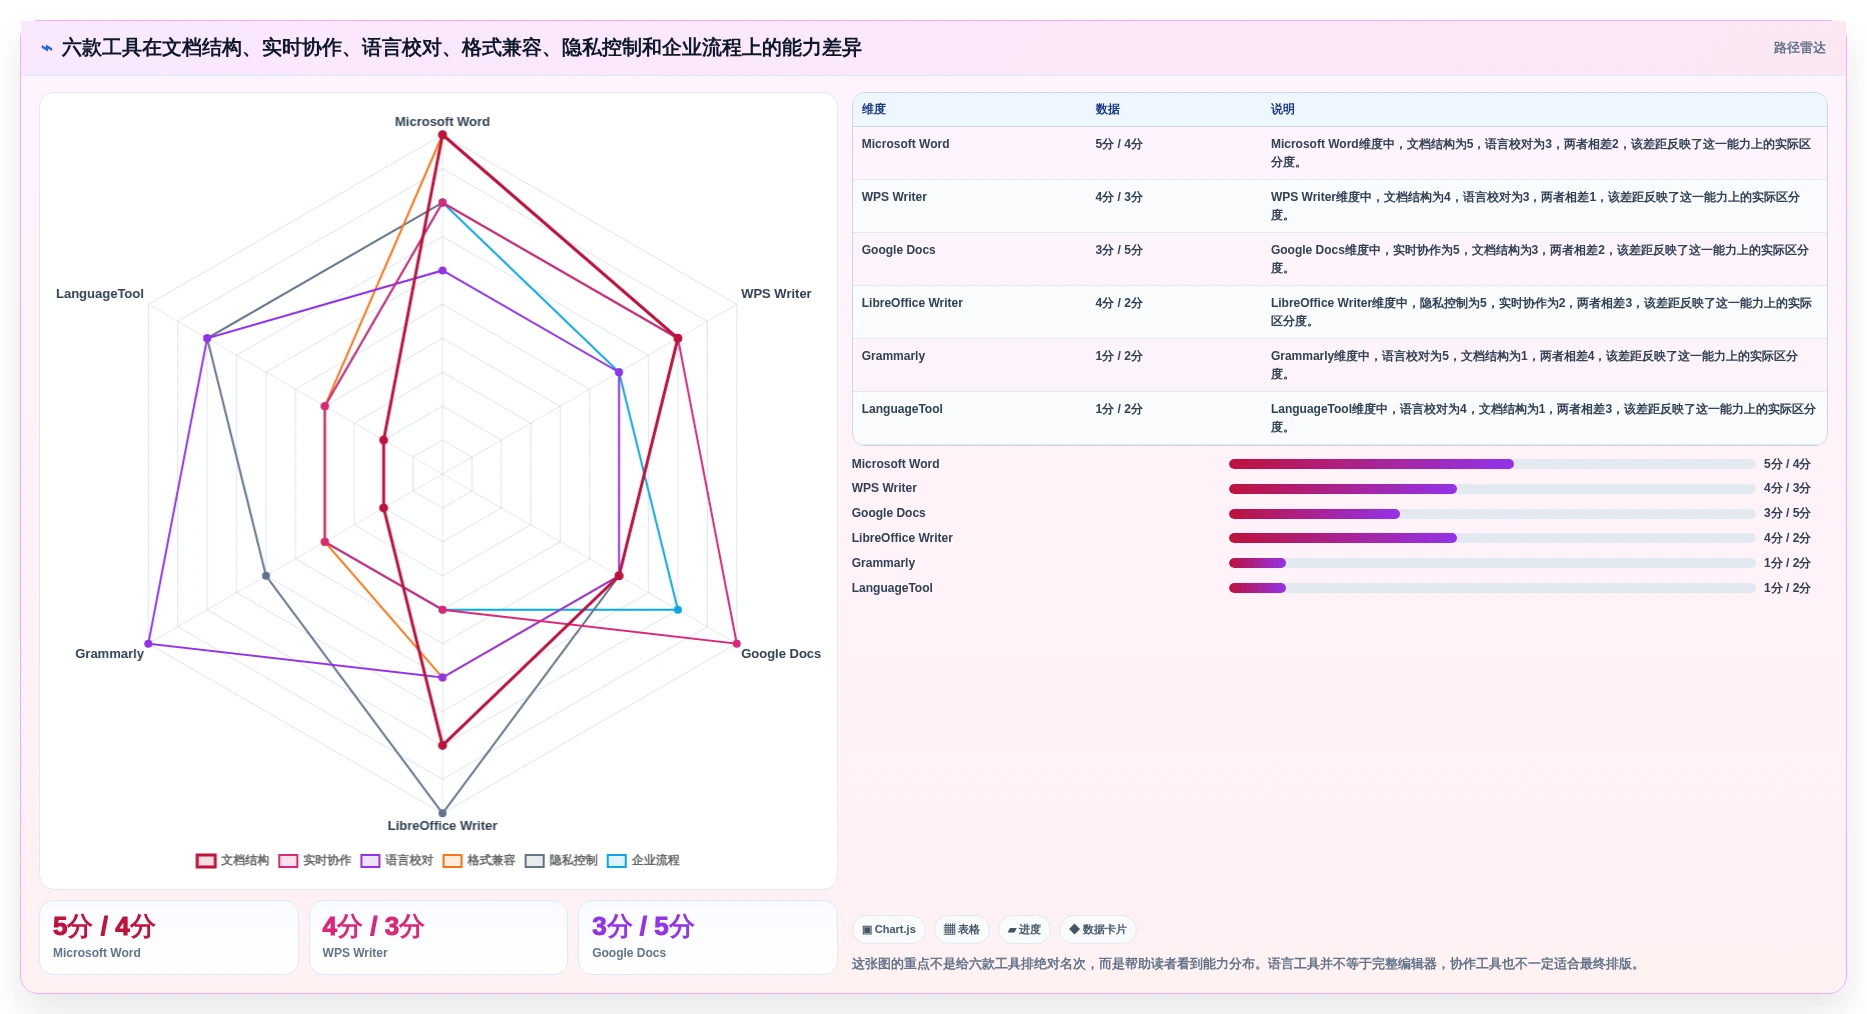Image resolution: width=1867 pixels, height=1014 pixels.
Task: Click the 数据卡片 tag chip
Action: [1098, 930]
